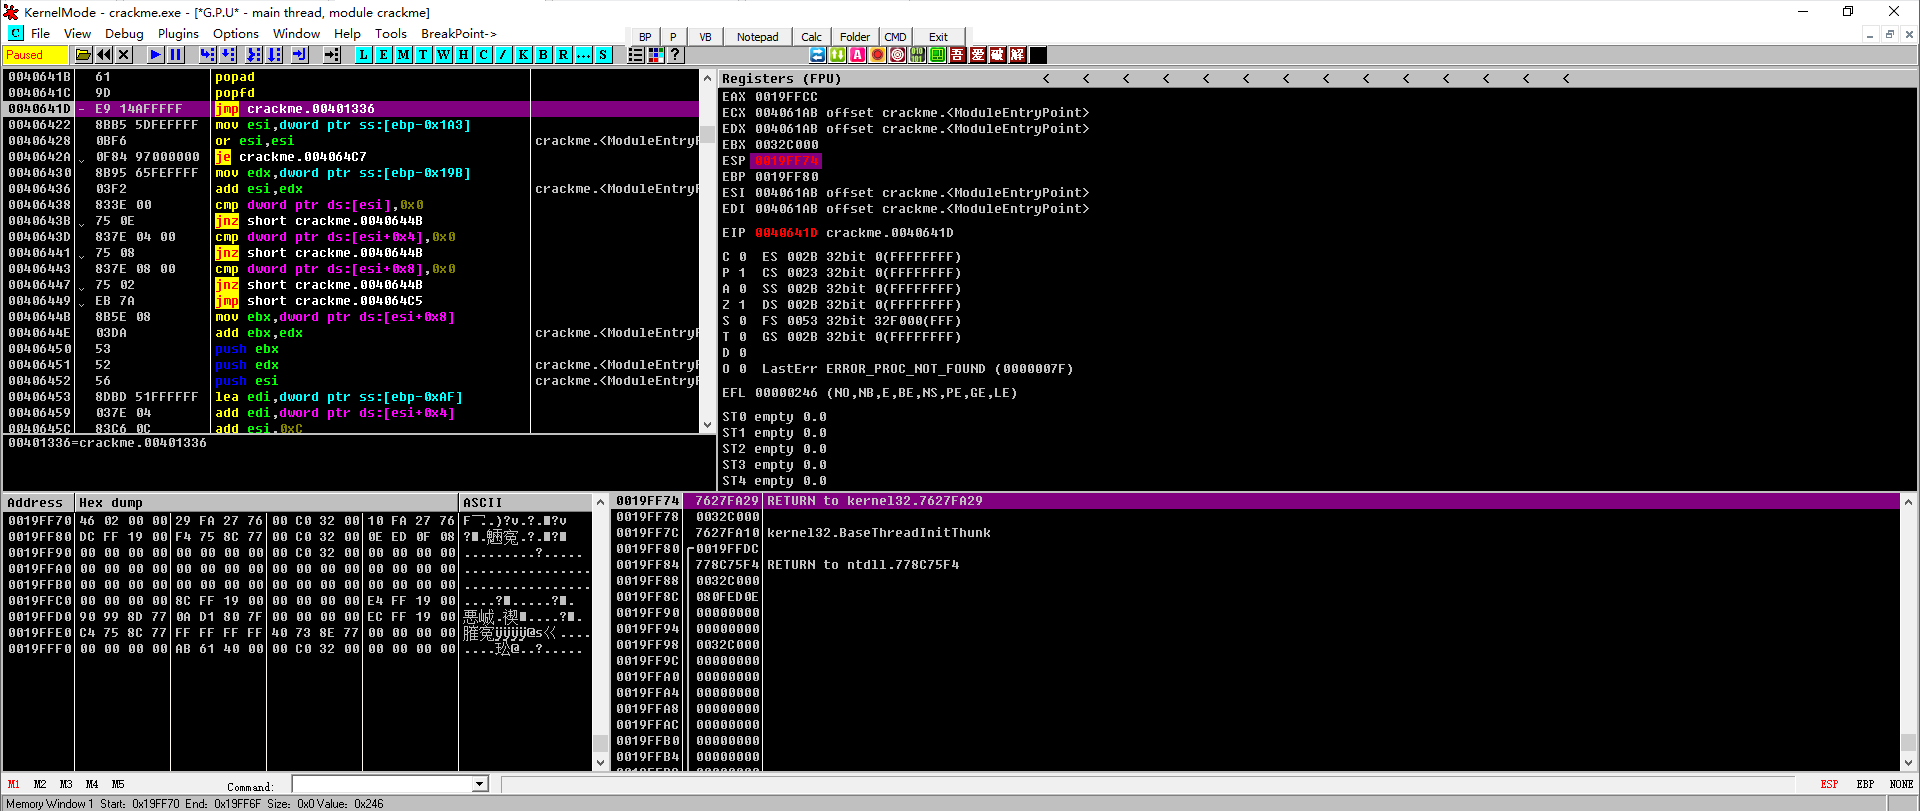Click the Go to address arrow icon
The height and width of the screenshot is (811, 1920).
tap(332, 55)
